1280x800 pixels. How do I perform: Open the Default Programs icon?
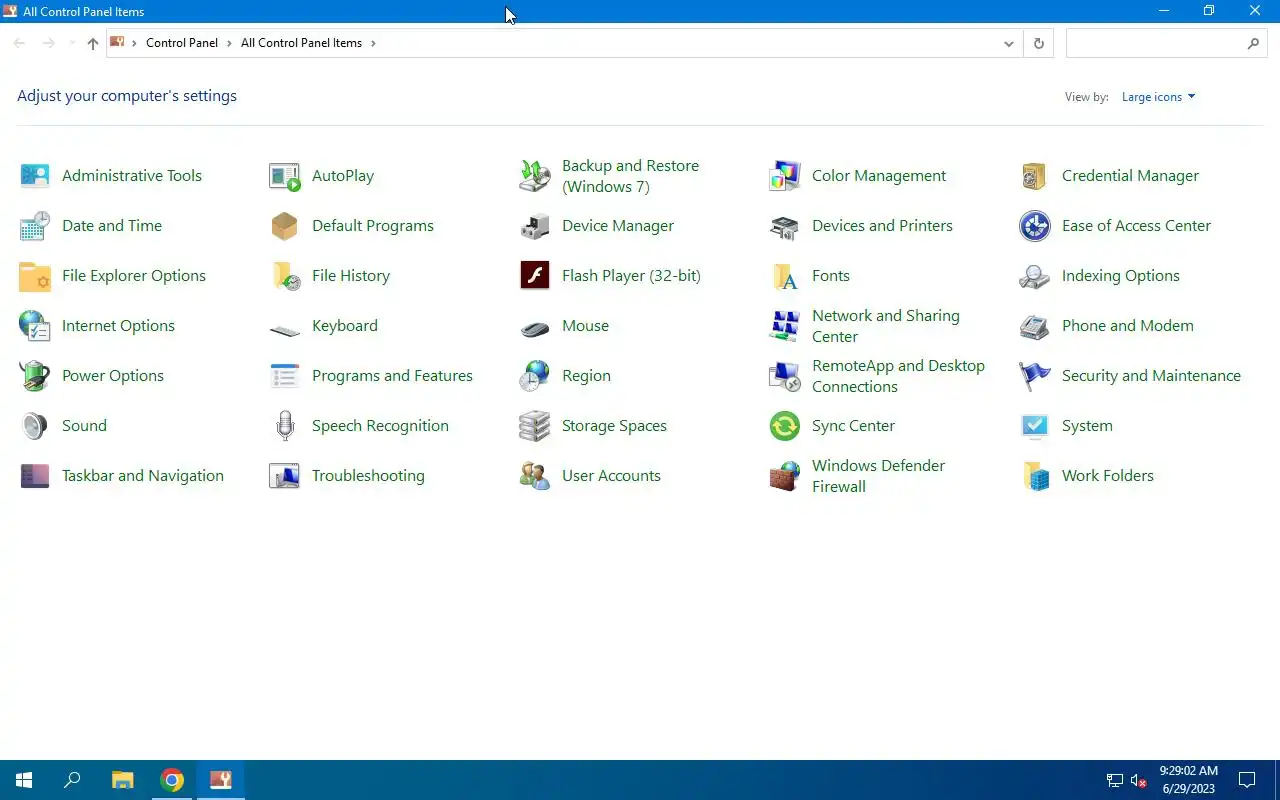(285, 226)
